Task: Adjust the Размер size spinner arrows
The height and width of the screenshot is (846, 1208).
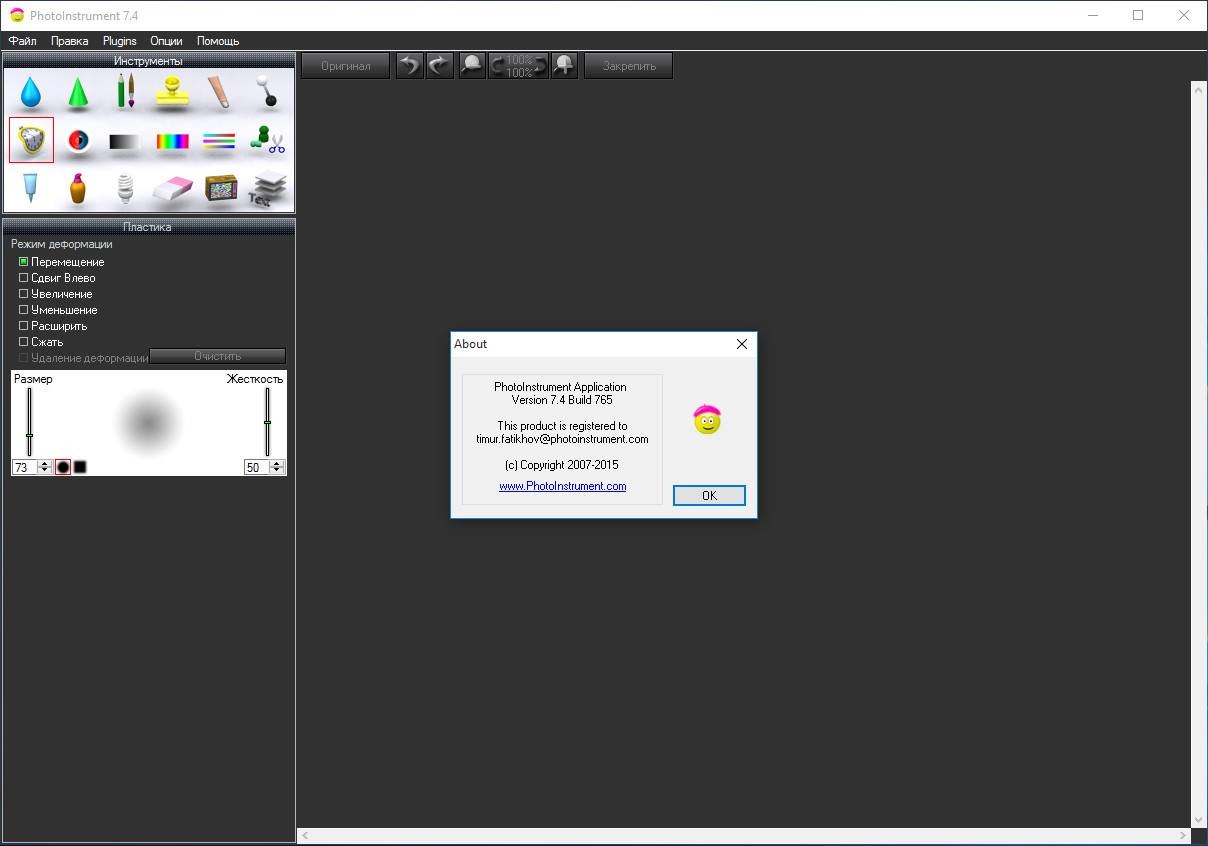Action: tap(45, 467)
